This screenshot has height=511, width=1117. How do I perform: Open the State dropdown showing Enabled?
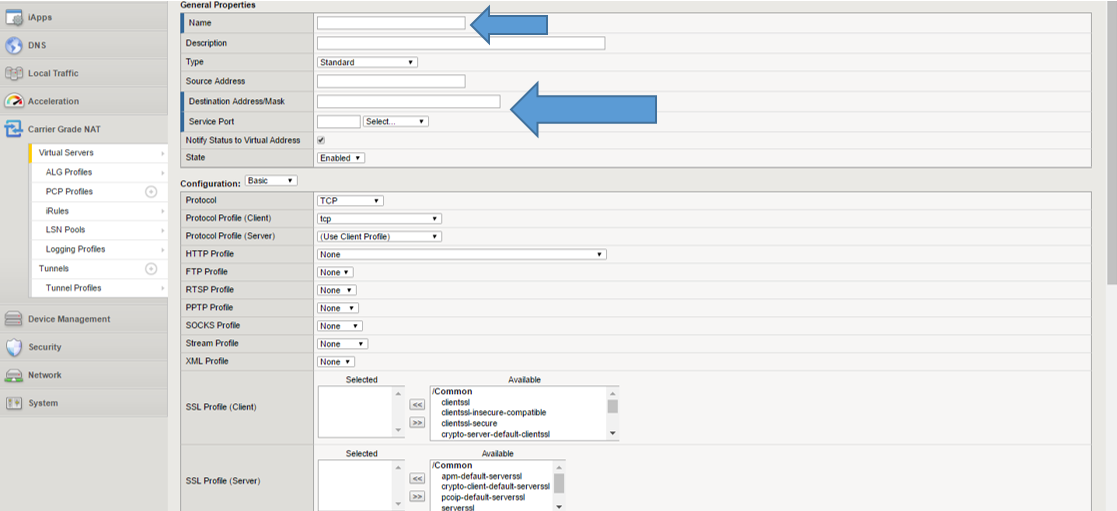pyautogui.click(x=340, y=158)
